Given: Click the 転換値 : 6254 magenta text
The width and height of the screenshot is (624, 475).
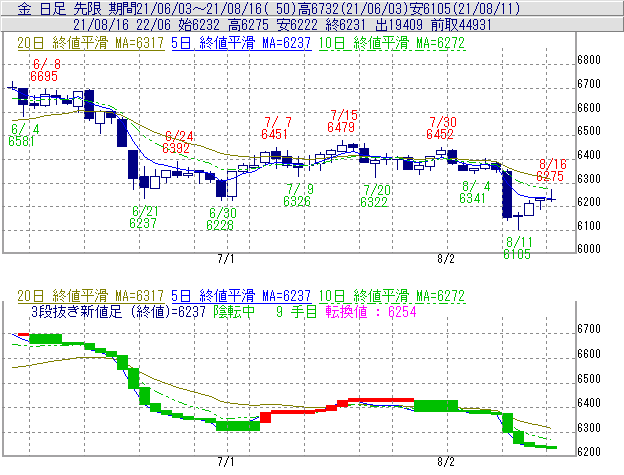Looking at the screenshot, I should coord(371,311).
